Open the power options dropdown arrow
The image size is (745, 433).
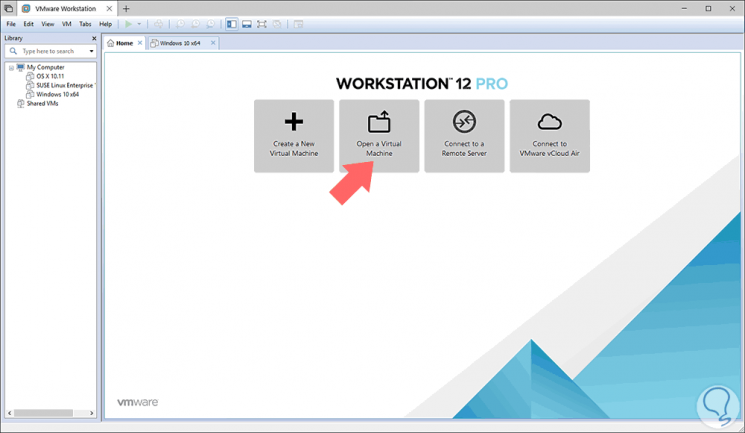point(139,24)
